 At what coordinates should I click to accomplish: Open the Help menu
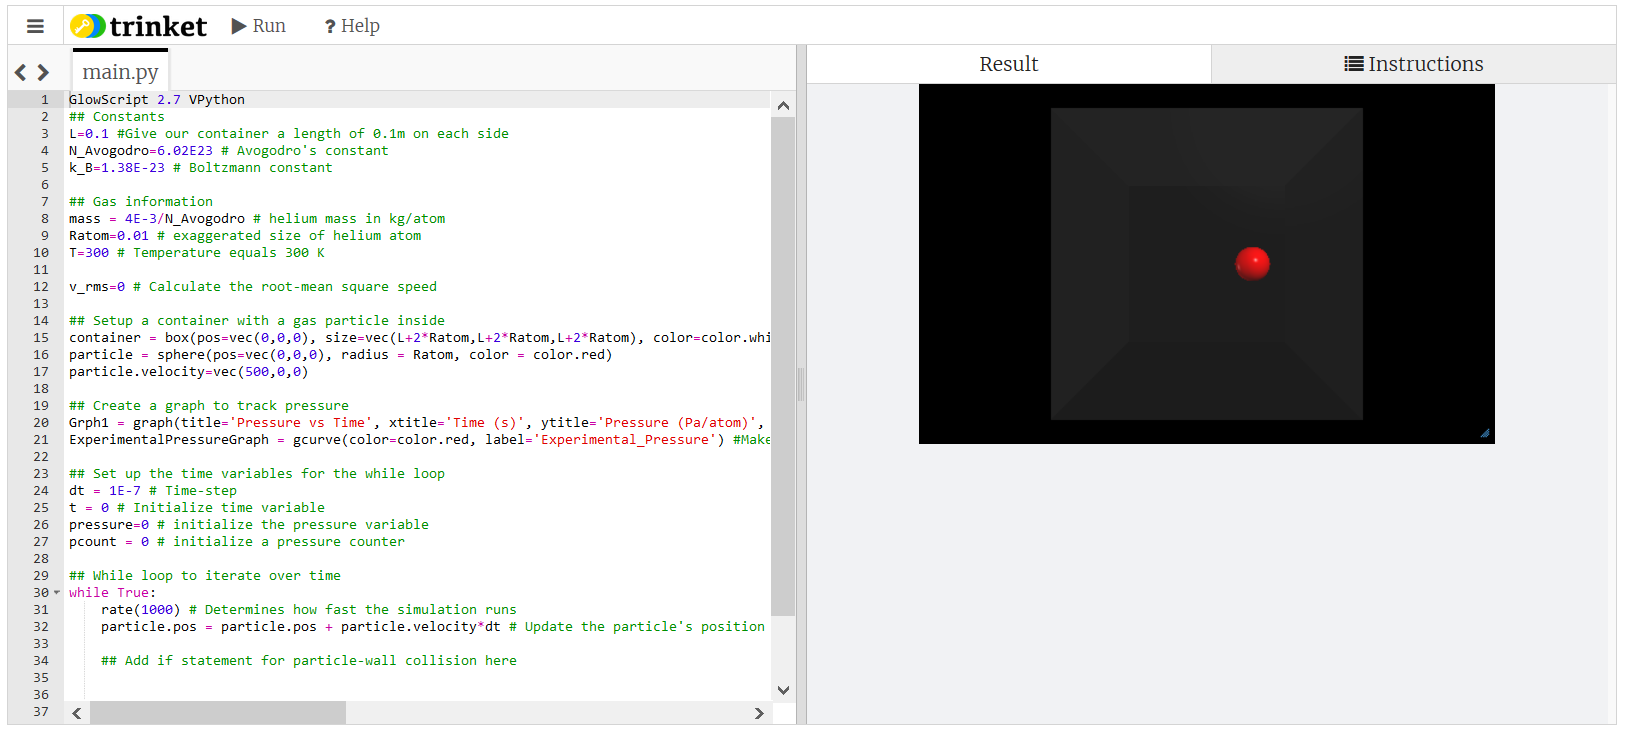(x=352, y=26)
